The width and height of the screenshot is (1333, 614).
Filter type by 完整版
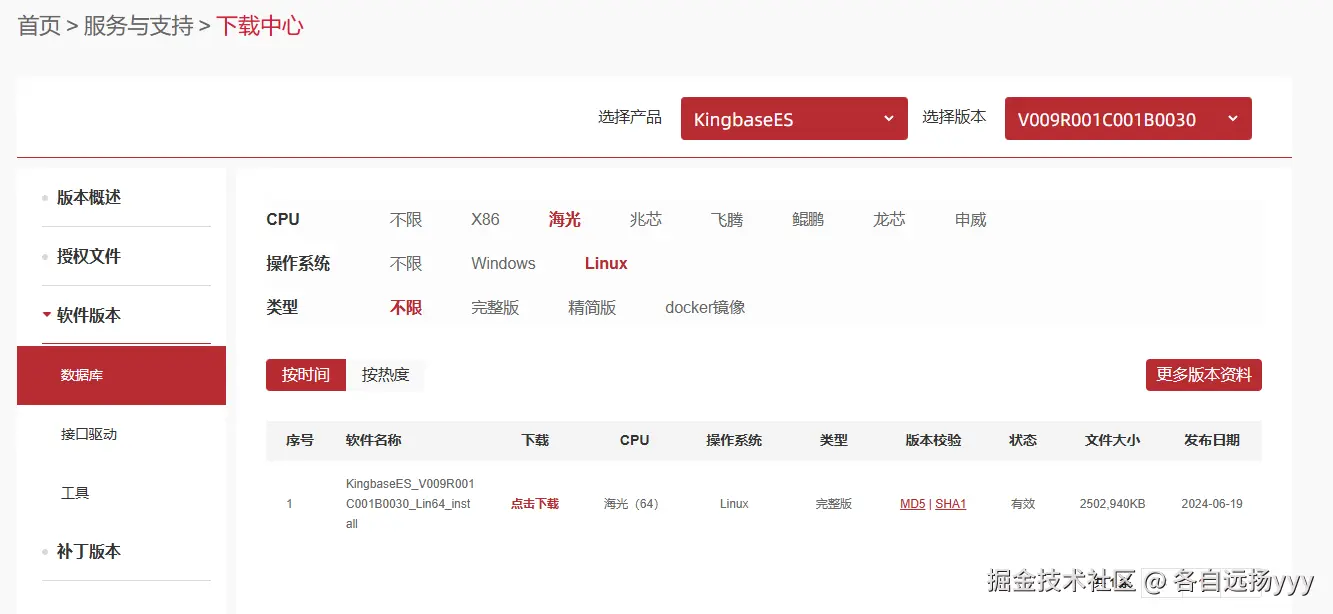click(x=495, y=308)
